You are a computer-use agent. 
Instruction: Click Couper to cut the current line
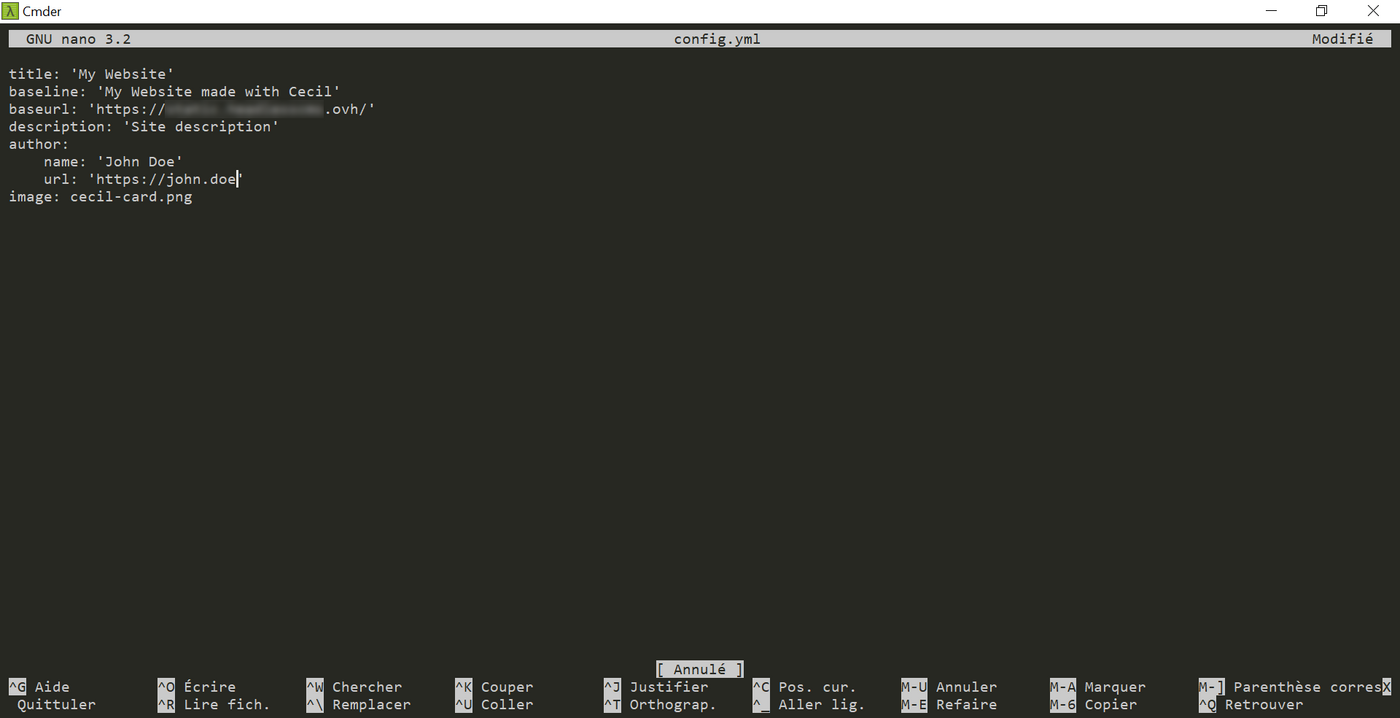pyautogui.click(x=507, y=687)
